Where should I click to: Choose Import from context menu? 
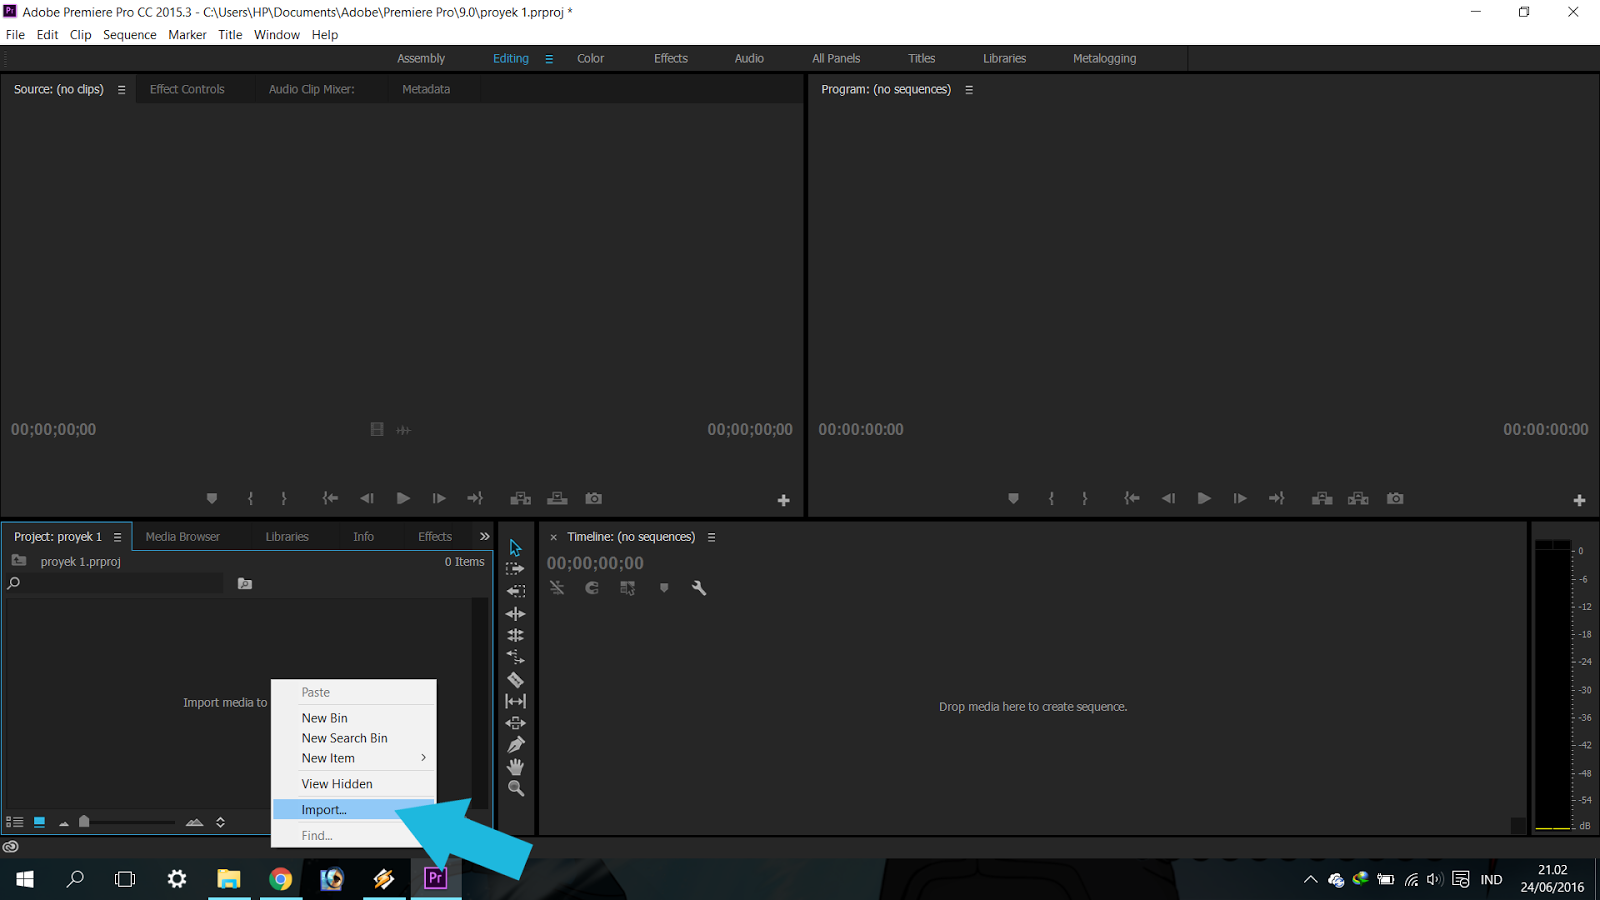354,810
